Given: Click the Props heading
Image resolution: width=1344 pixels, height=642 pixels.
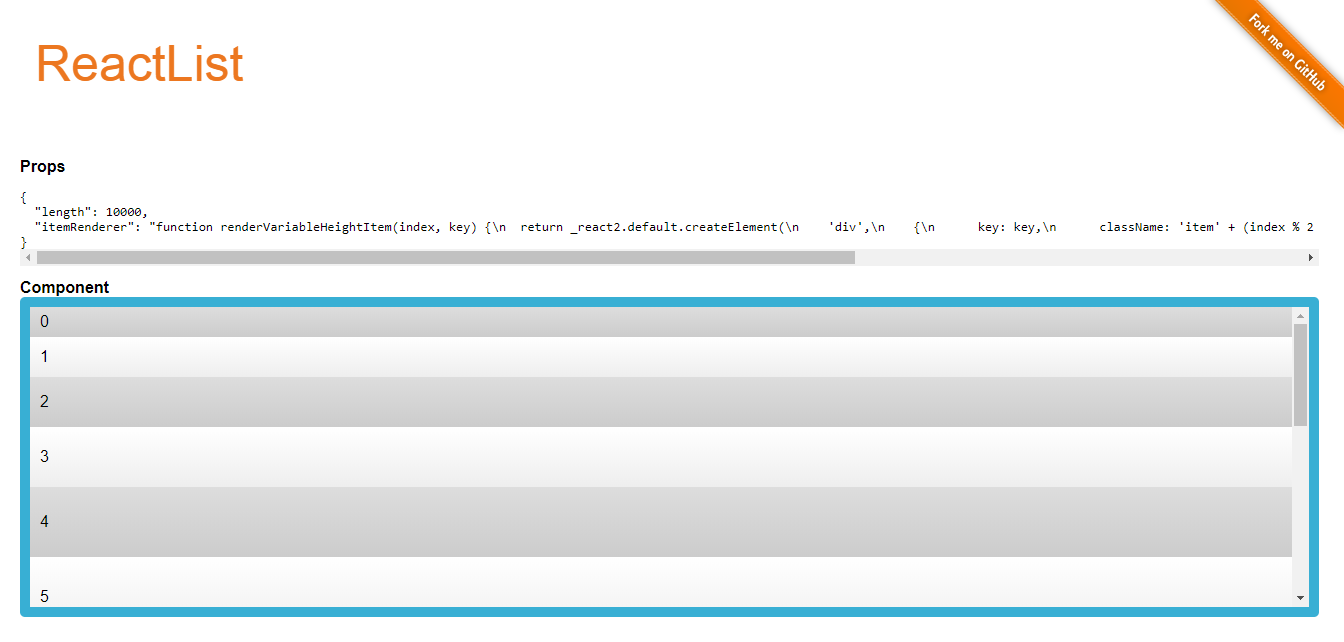Looking at the screenshot, I should click(x=42, y=166).
